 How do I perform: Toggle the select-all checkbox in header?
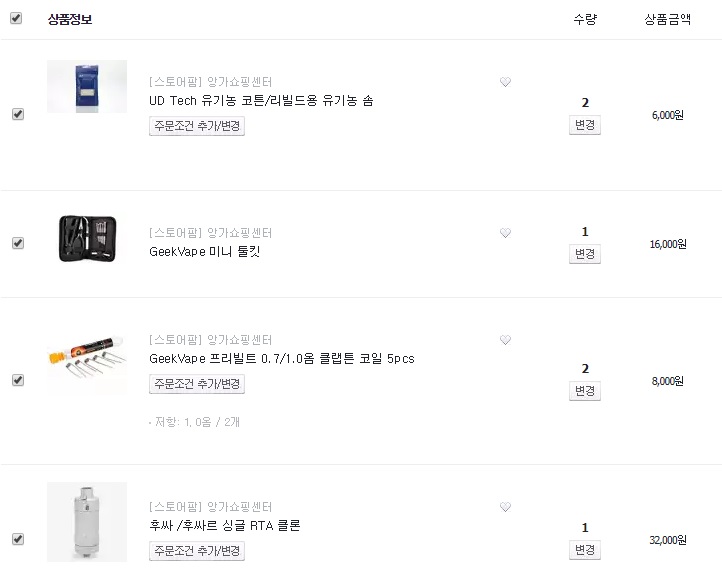(17, 18)
